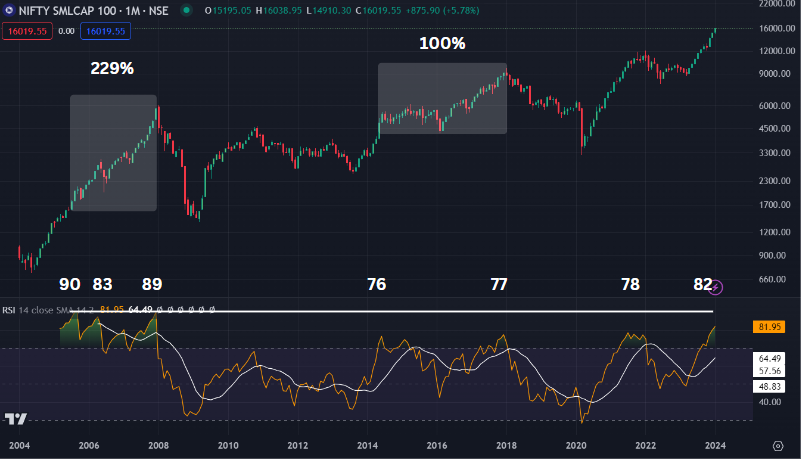This screenshot has height=460, width=802.
Task: Click 2010 on the time axis
Action: (x=228, y=446)
